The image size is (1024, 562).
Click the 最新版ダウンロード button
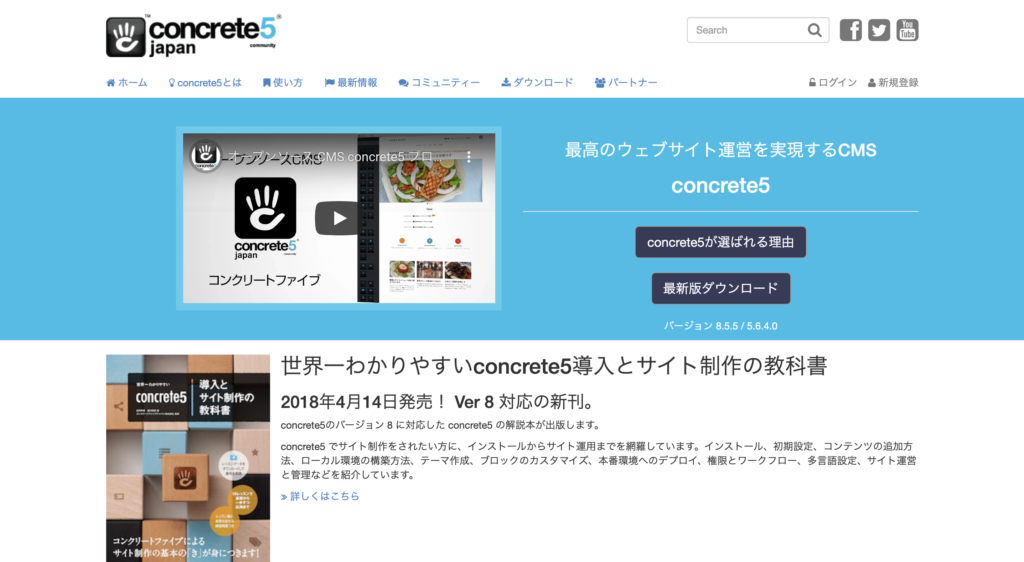tap(720, 289)
